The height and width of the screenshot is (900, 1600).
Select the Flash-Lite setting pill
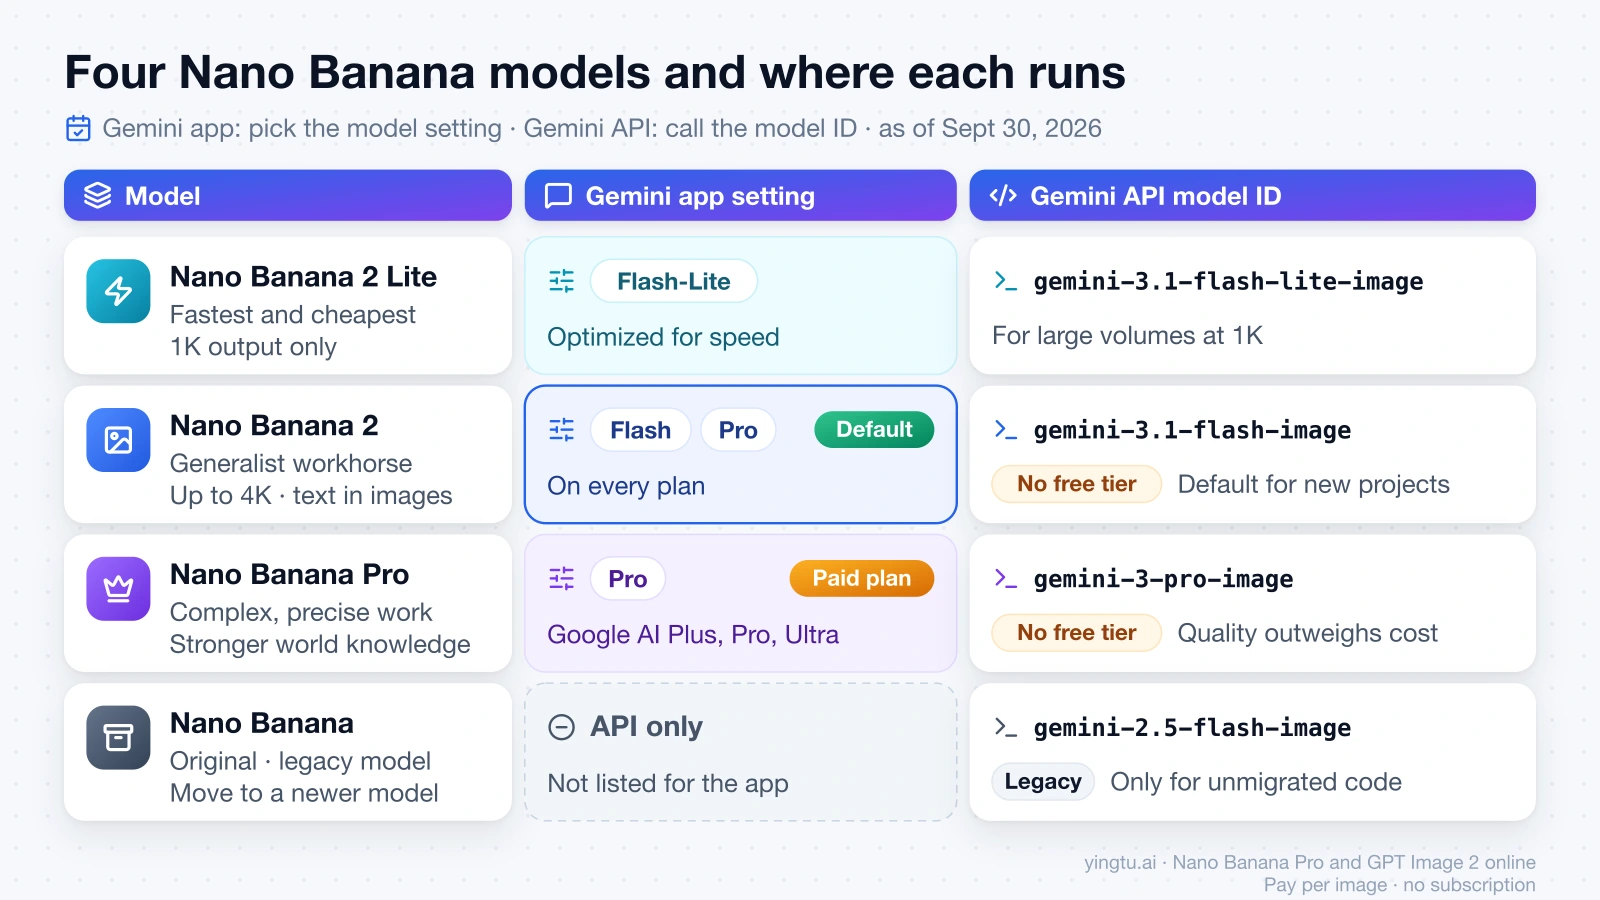pos(674,281)
